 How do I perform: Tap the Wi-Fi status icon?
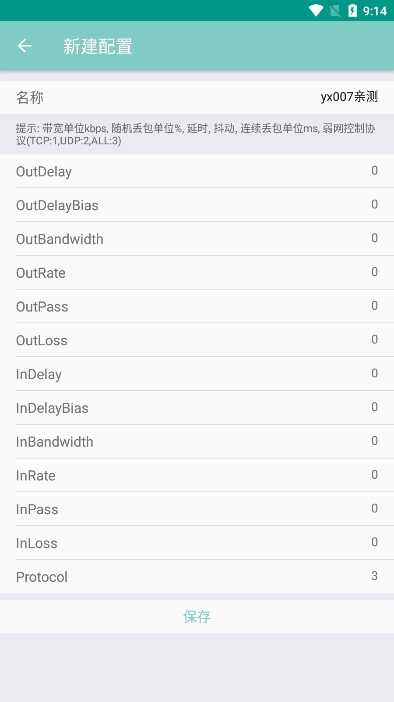316,10
